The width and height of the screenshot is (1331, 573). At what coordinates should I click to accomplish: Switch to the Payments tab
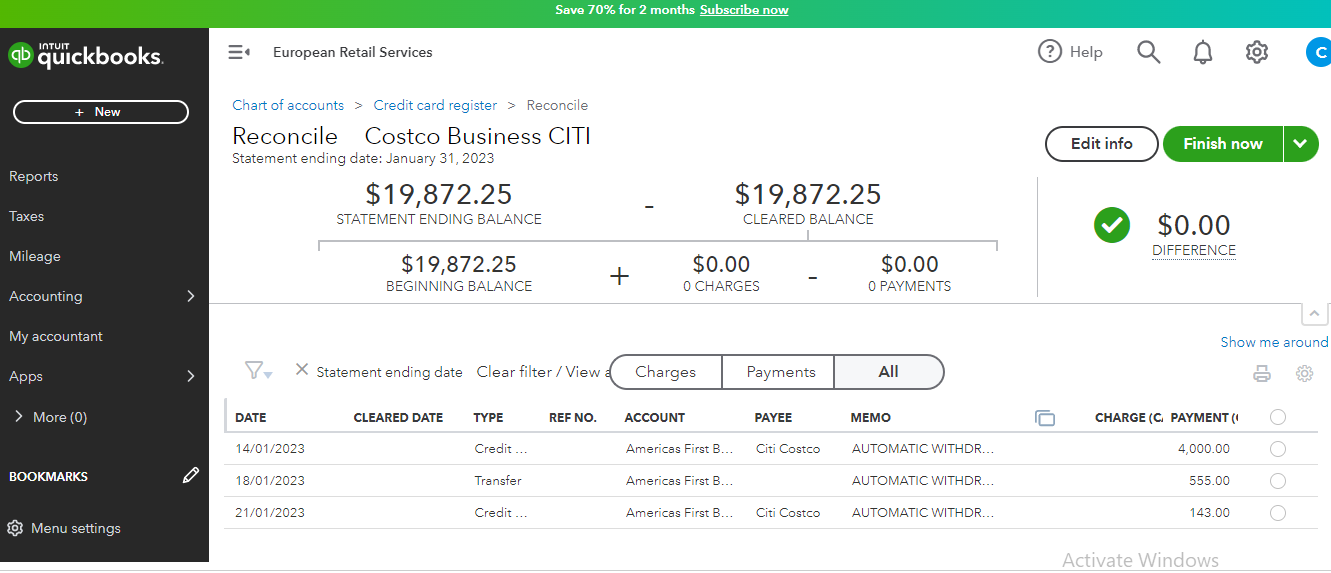coord(781,372)
